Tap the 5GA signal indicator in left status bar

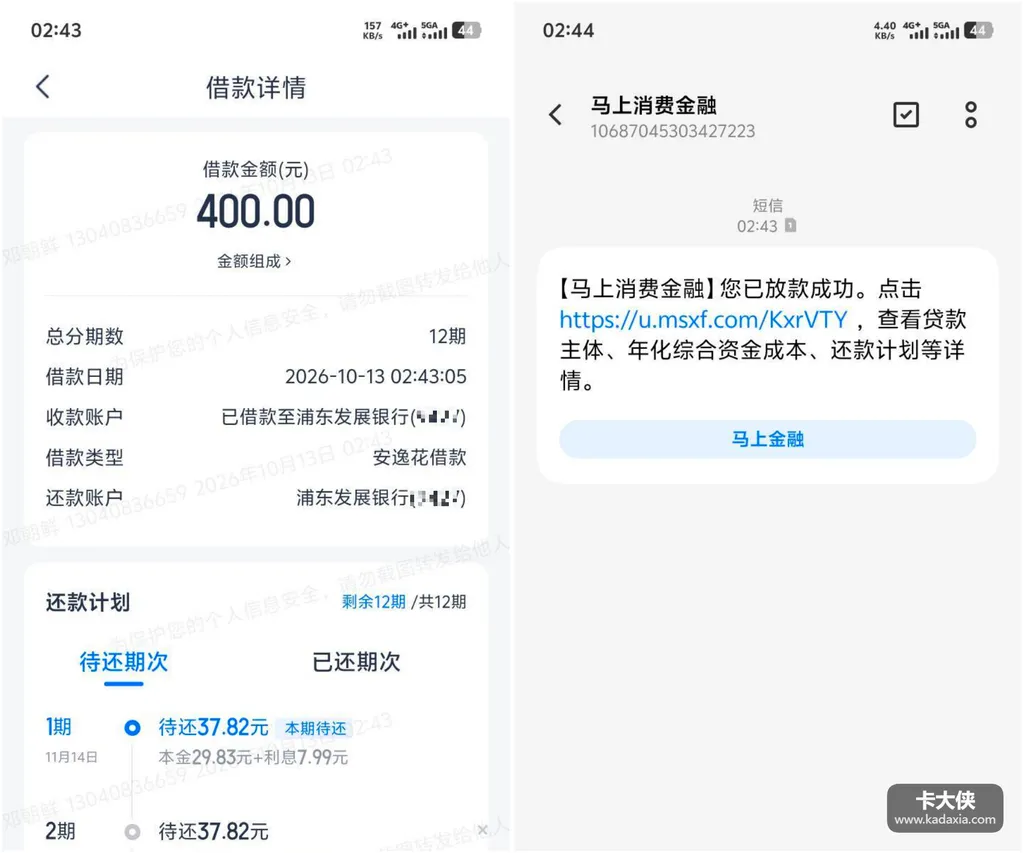coord(434,30)
